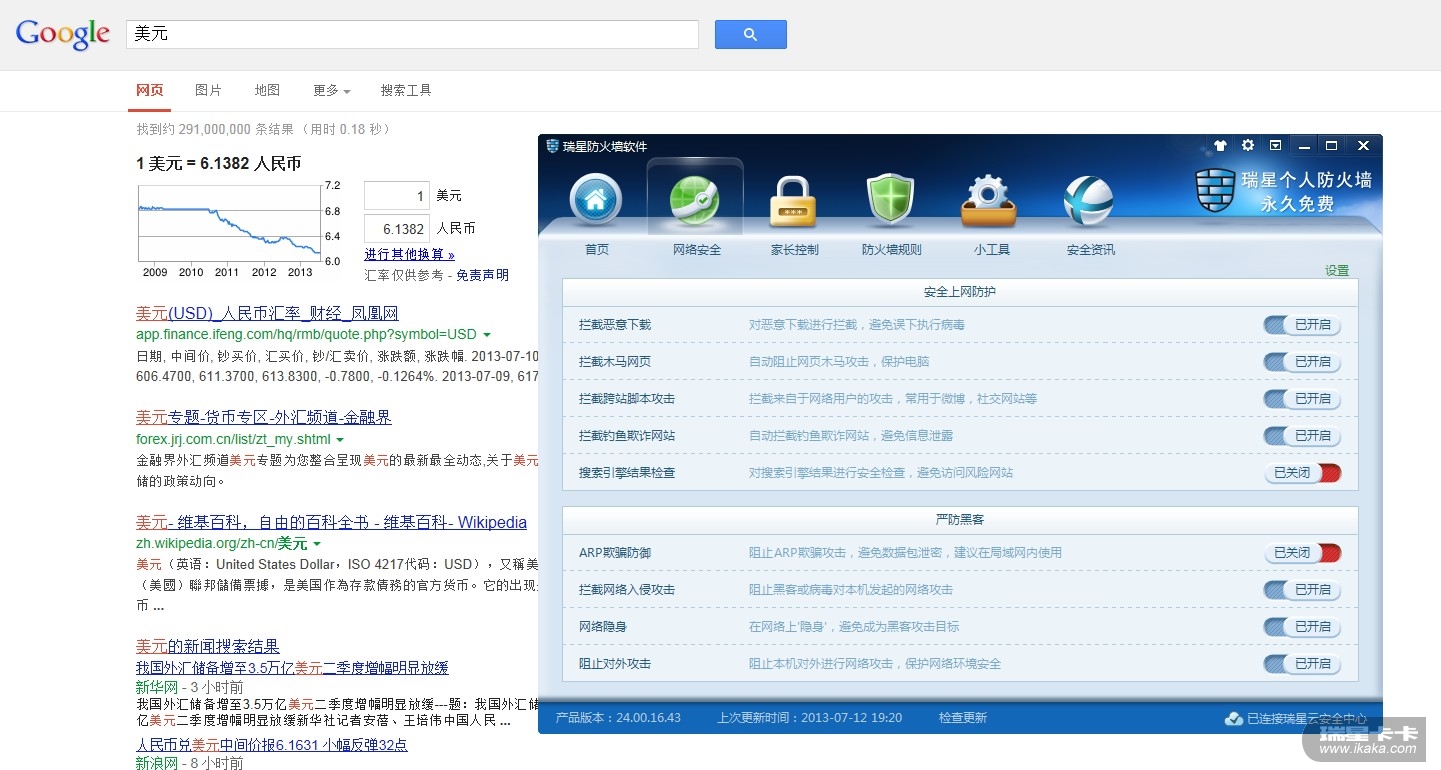Screen dimensions: 1441x770
Task: Click the Security News globe icon
Action: coord(1088,200)
